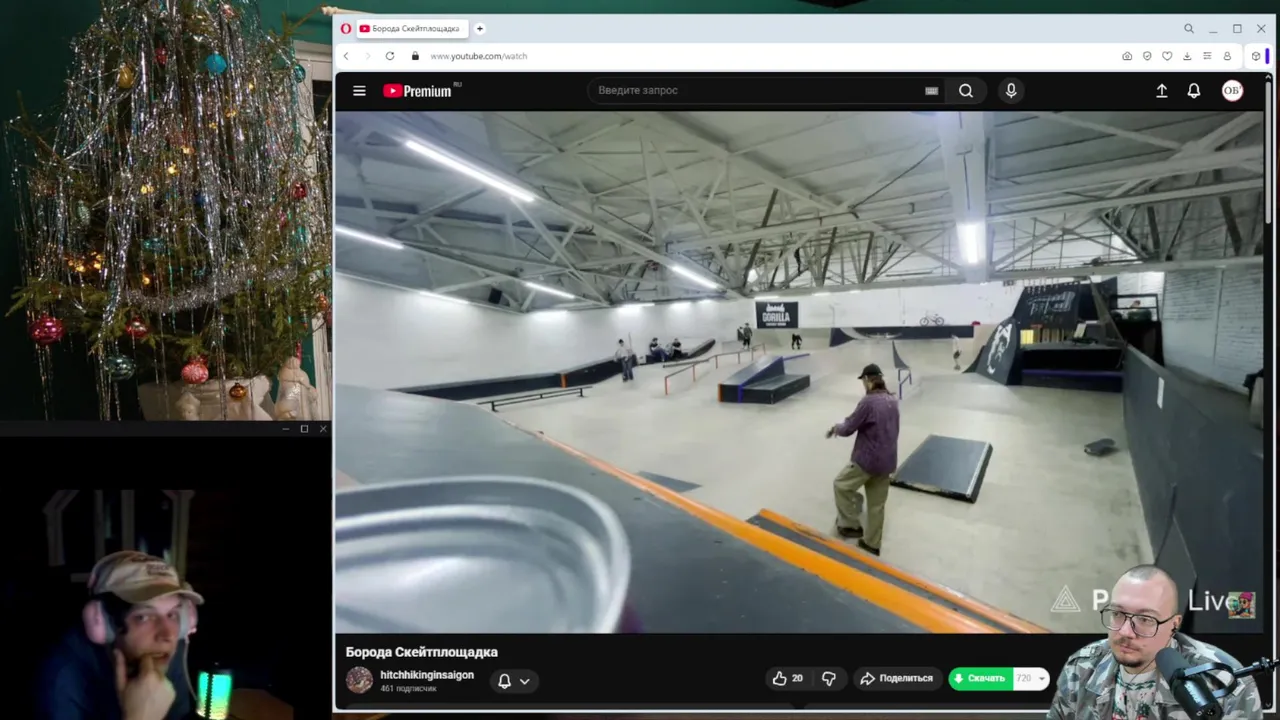View site security padlock info
This screenshot has width=1280, height=720.
[415, 56]
